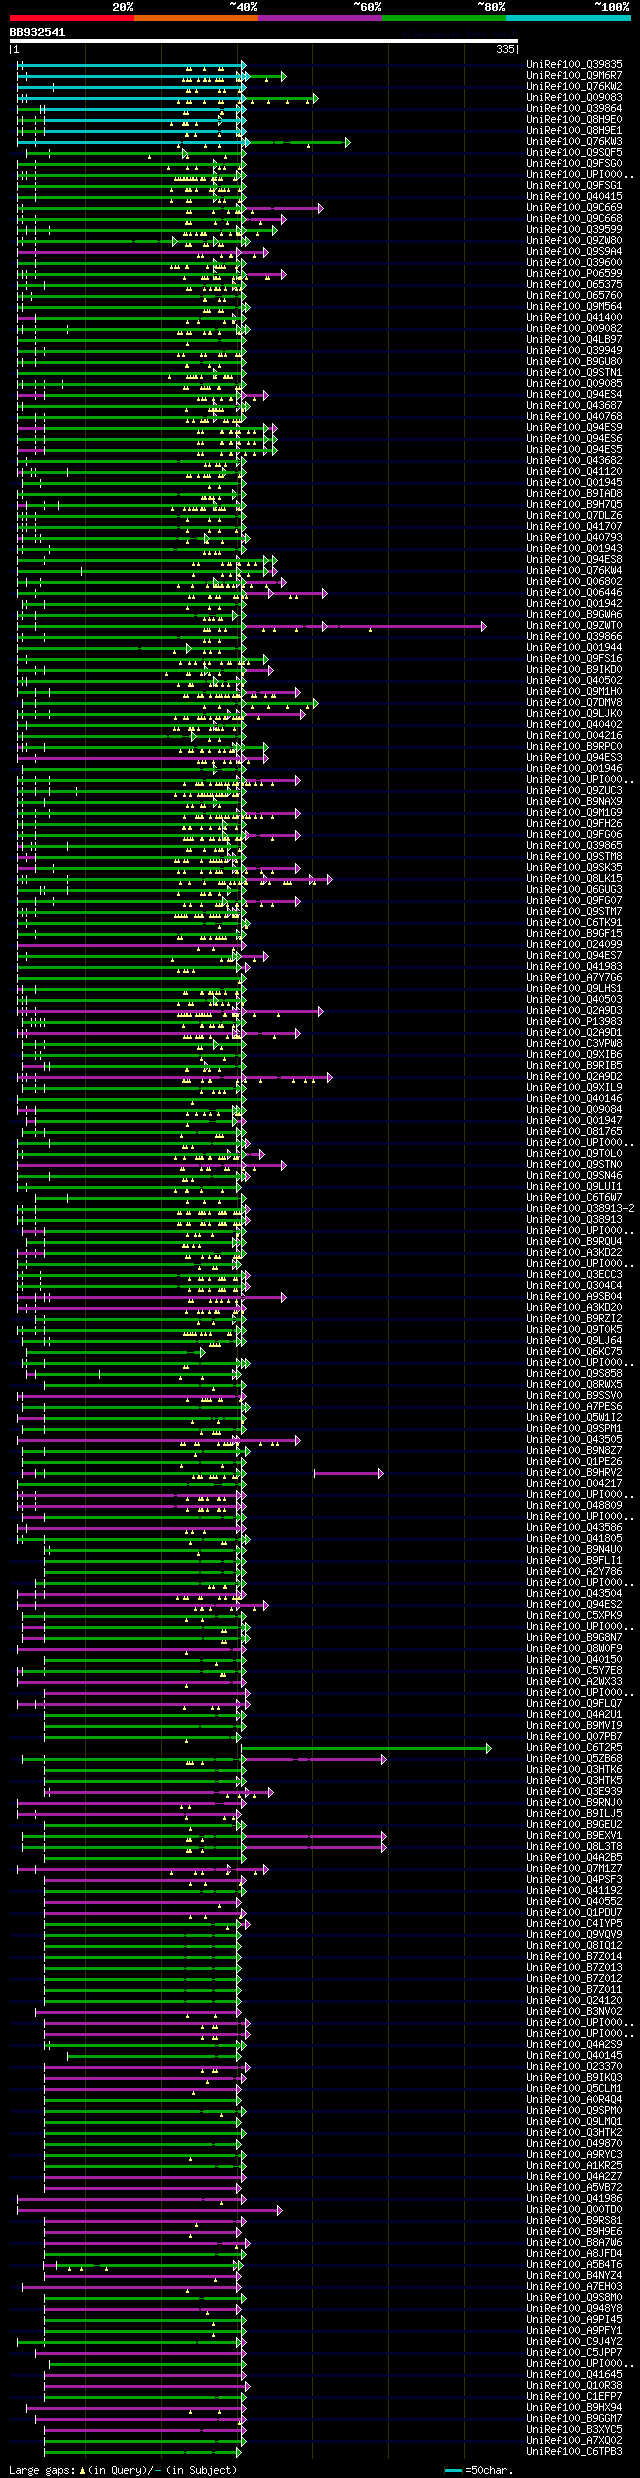Image resolution: width=640 pixels, height=2478 pixels.
Task: Click the UniRef100_C6T2R5 label
Action: (574, 1748)
